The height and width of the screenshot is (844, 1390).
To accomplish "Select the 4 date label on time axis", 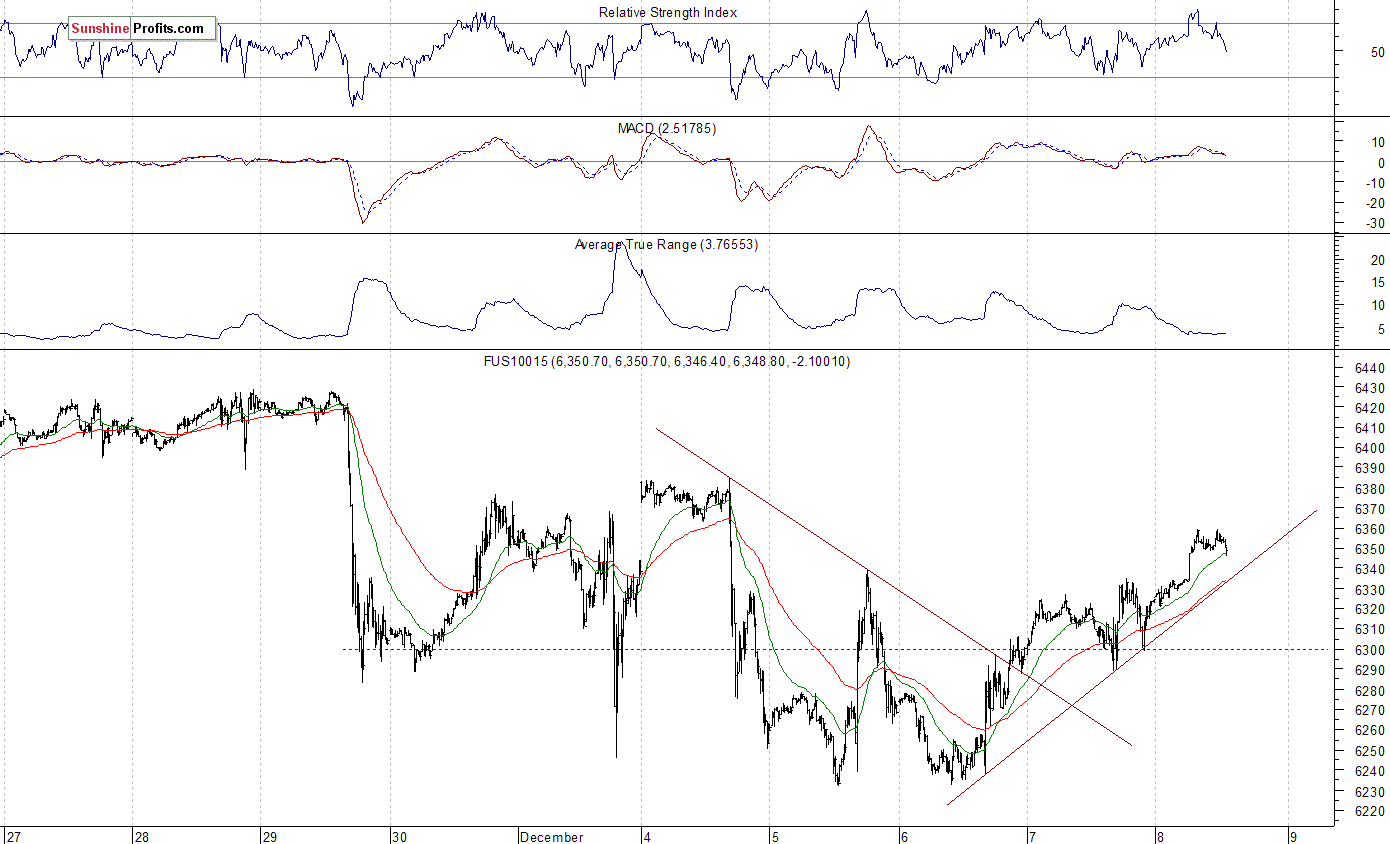I will 649,836.
